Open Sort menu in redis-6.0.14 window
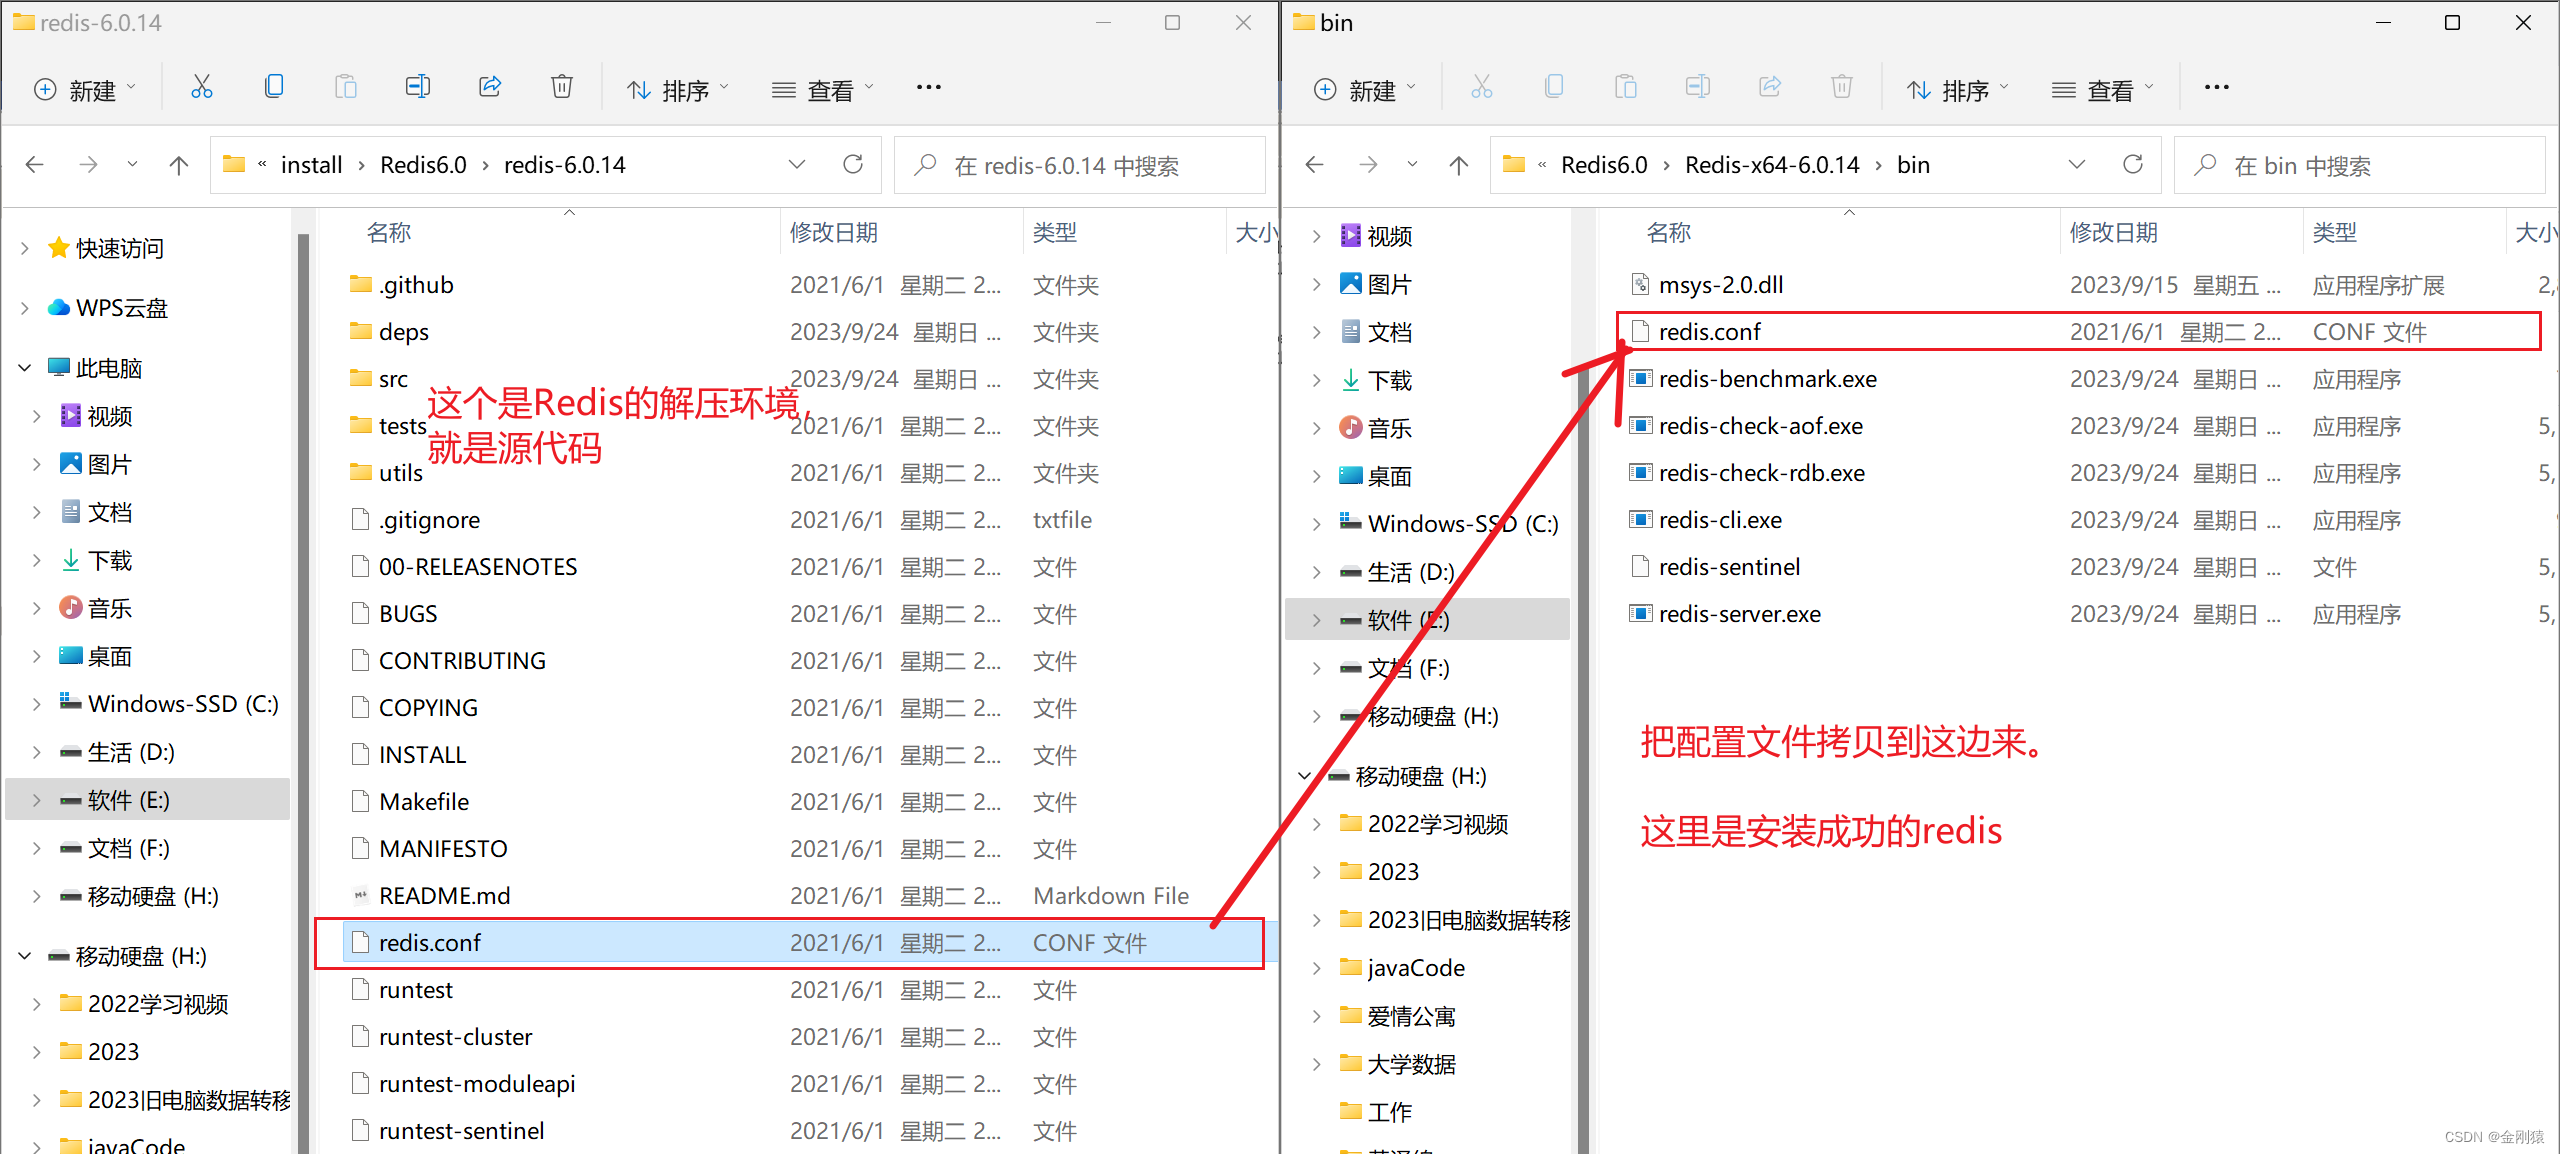The height and width of the screenshot is (1154, 2560). point(678,90)
